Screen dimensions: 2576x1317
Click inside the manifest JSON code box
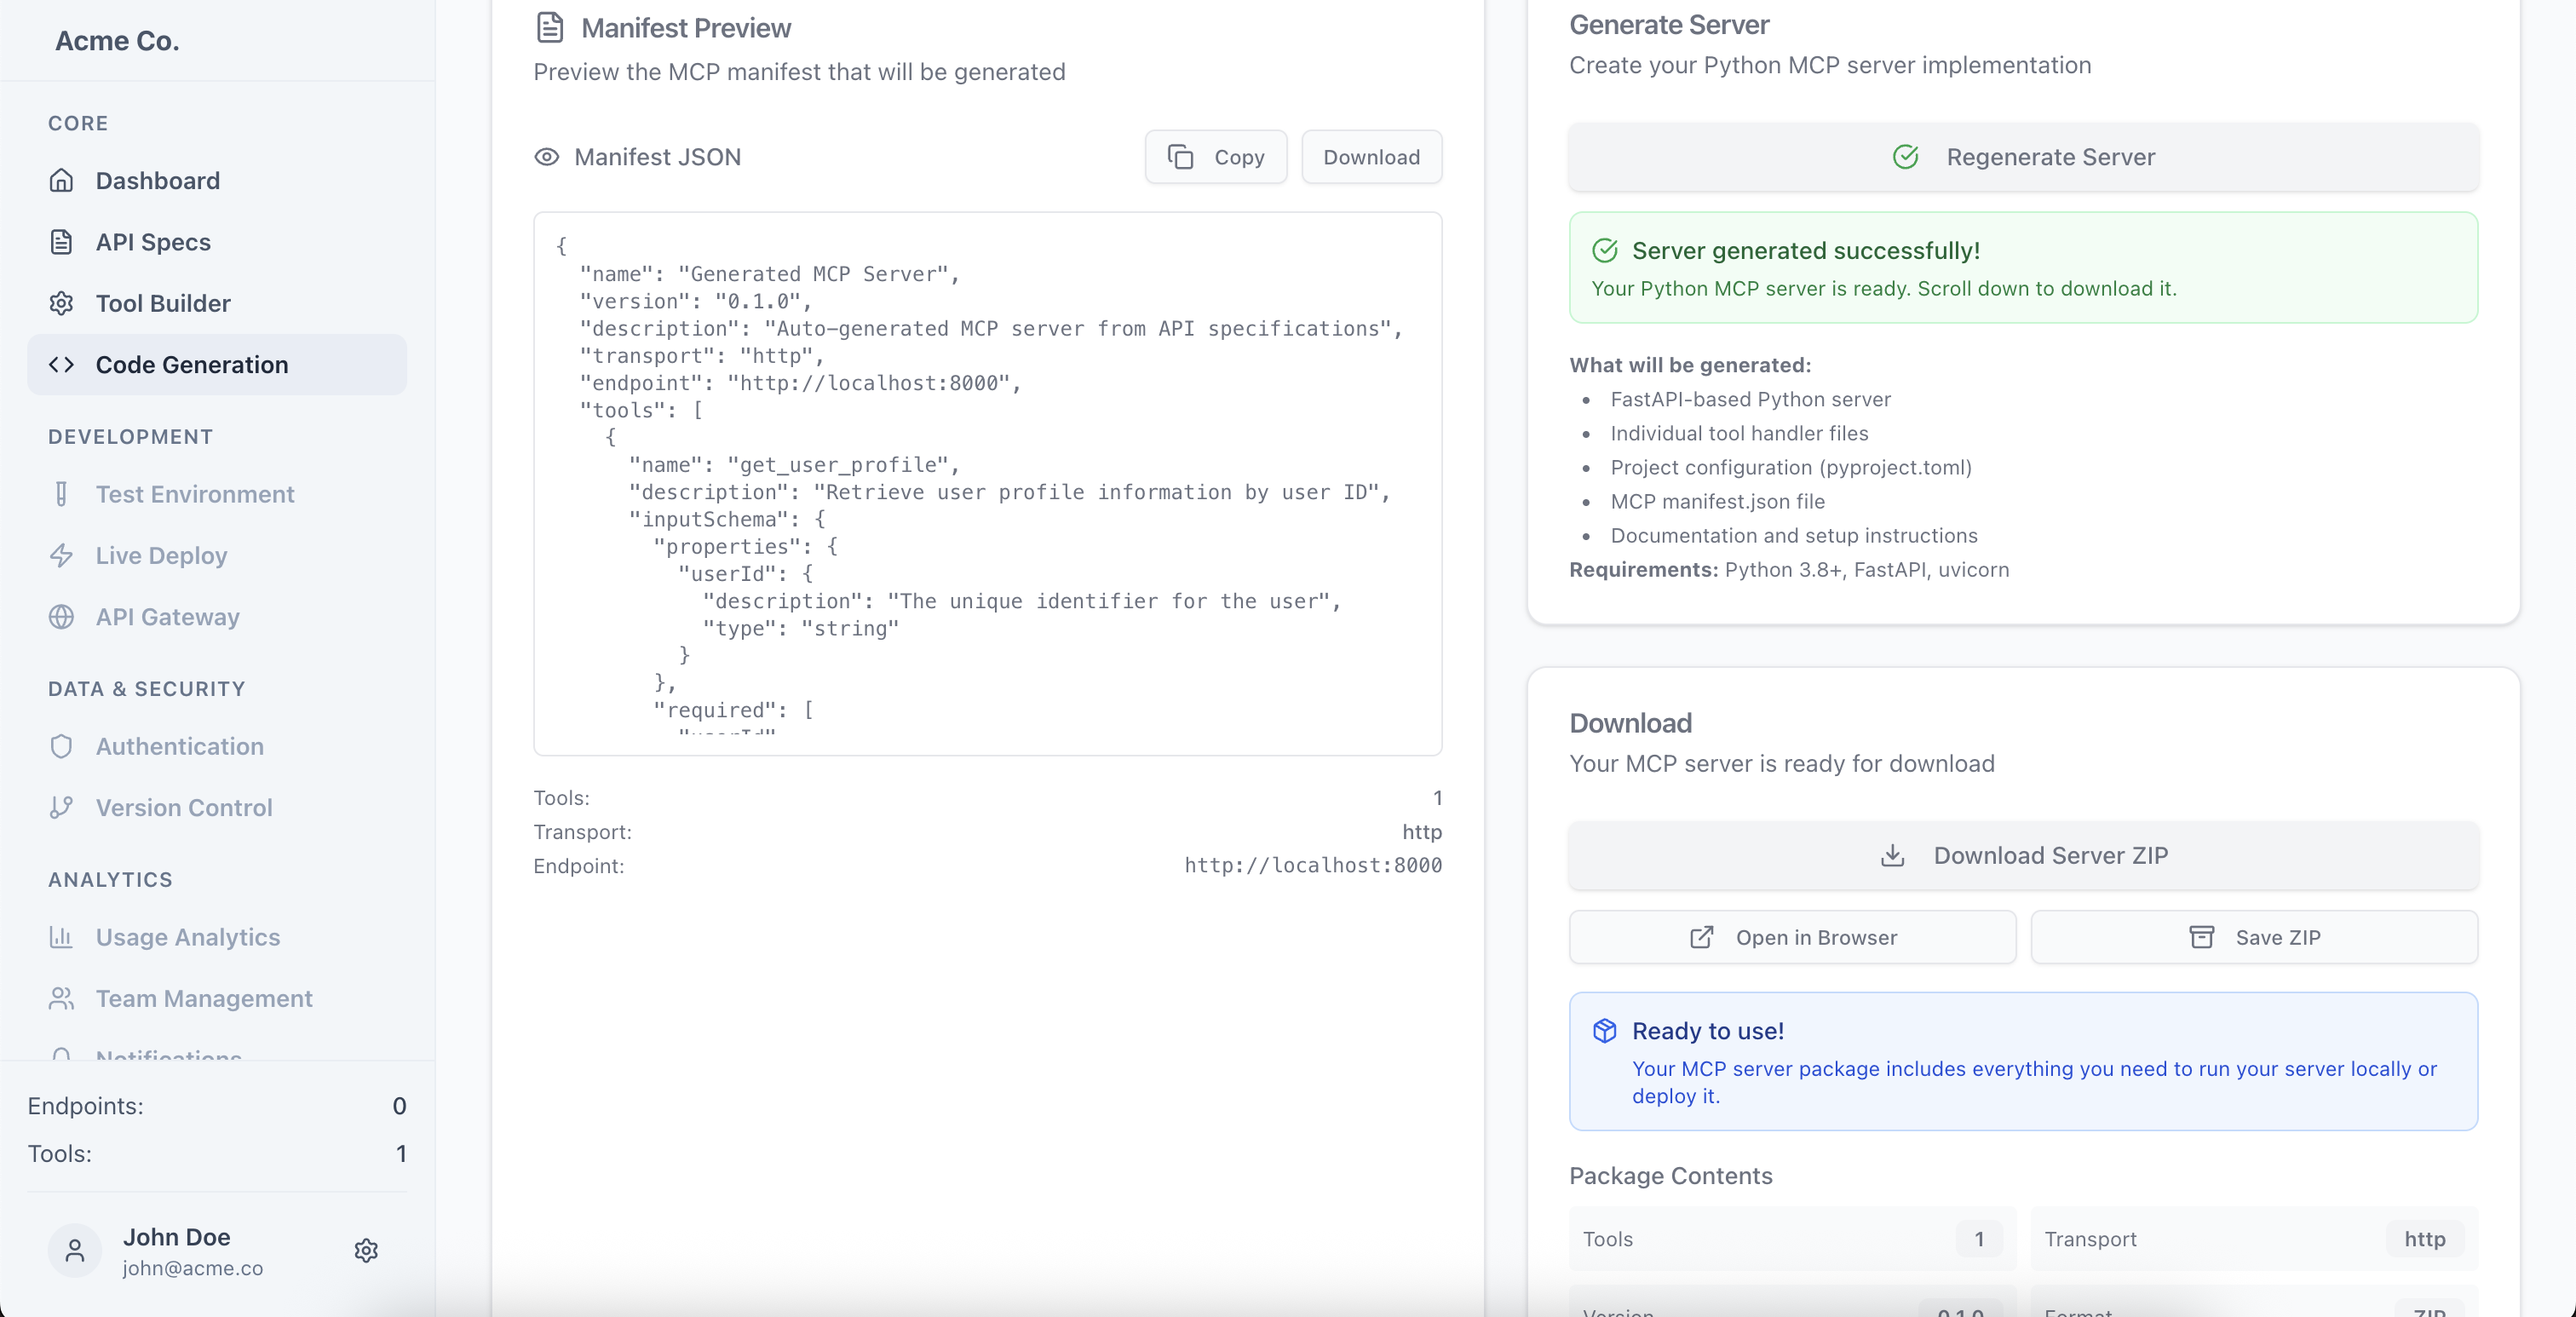987,483
